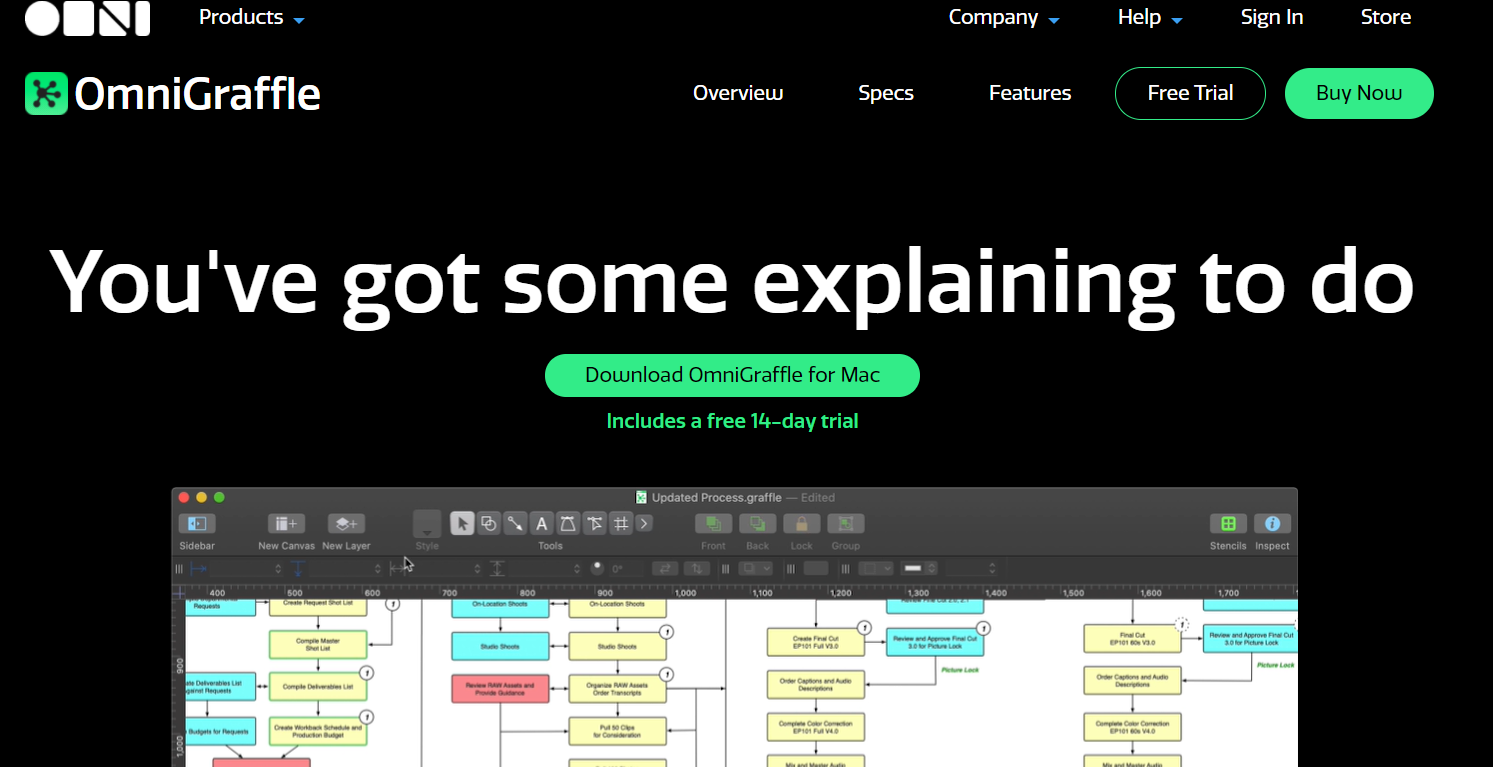Click the Y position stepper arrows
Screen dimensions: 1493x767
tap(378, 568)
